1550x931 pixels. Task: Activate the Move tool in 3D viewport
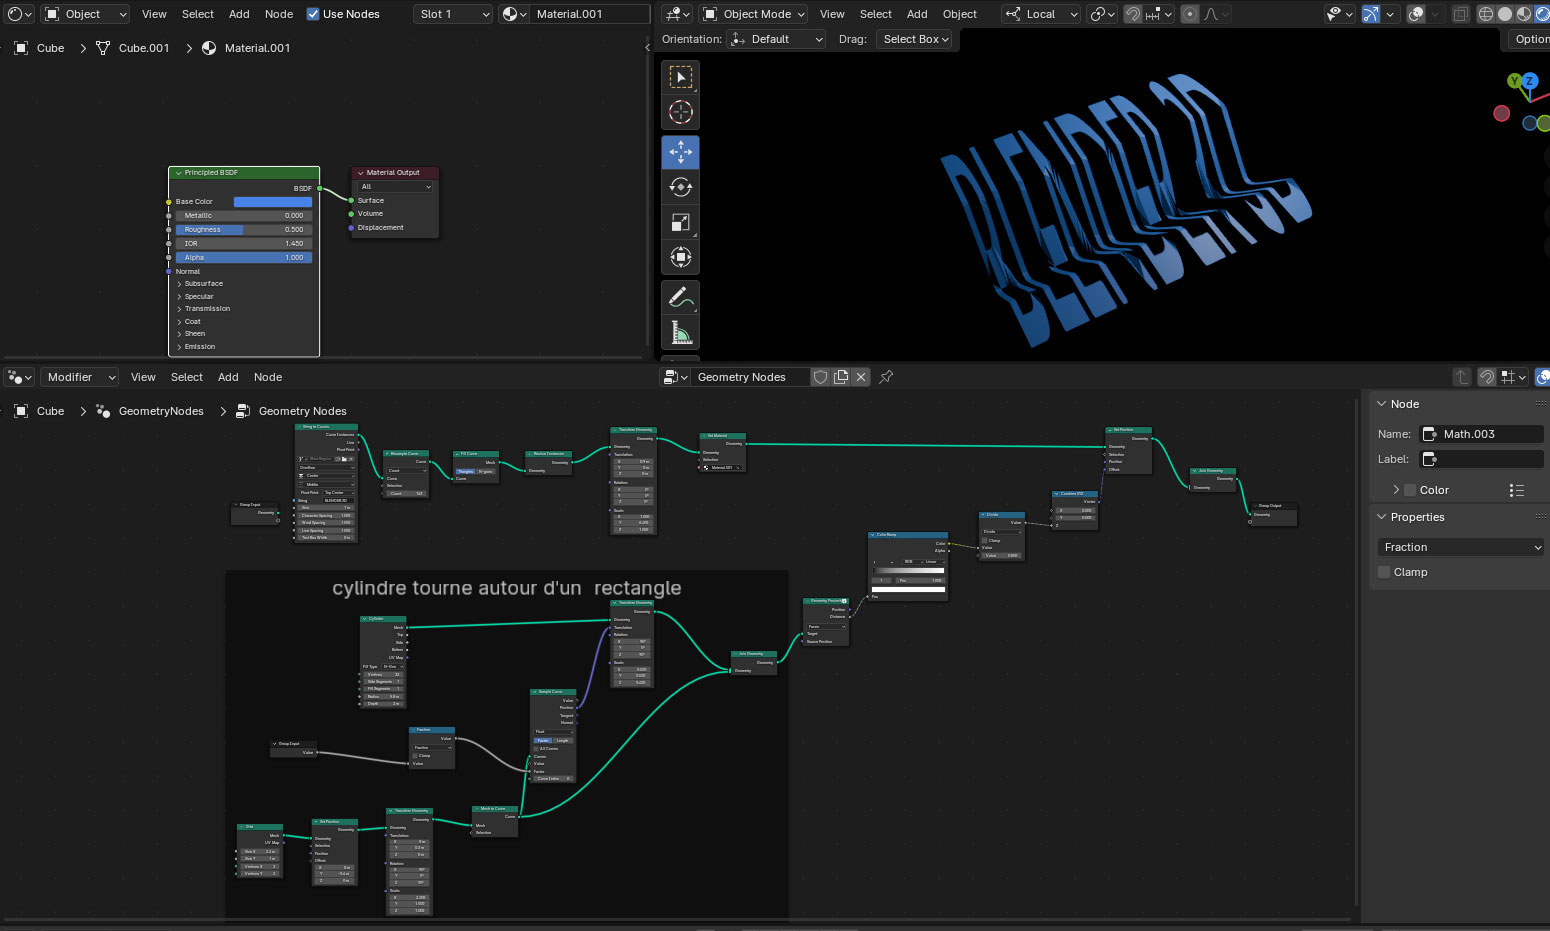click(x=681, y=152)
